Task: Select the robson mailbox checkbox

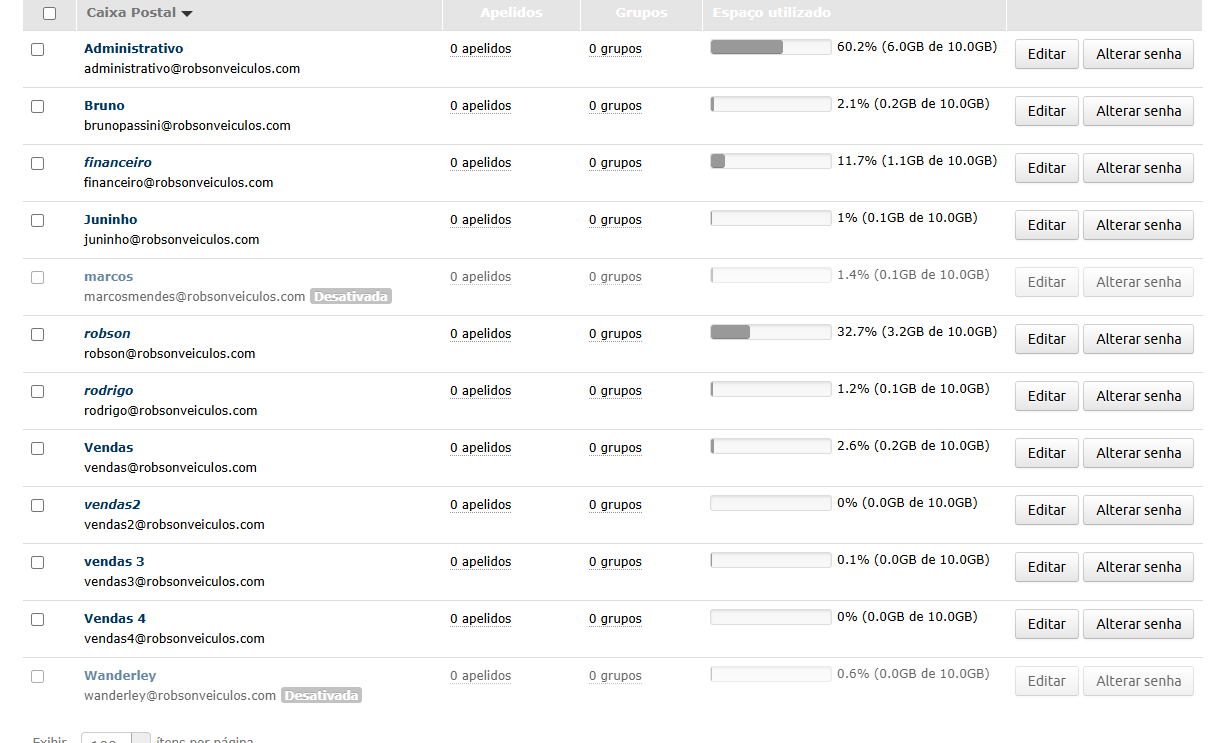Action: (38, 334)
